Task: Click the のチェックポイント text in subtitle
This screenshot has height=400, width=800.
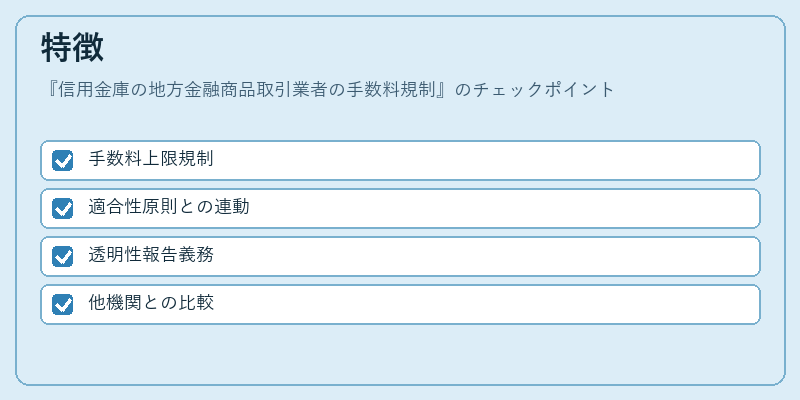Action: (x=534, y=90)
